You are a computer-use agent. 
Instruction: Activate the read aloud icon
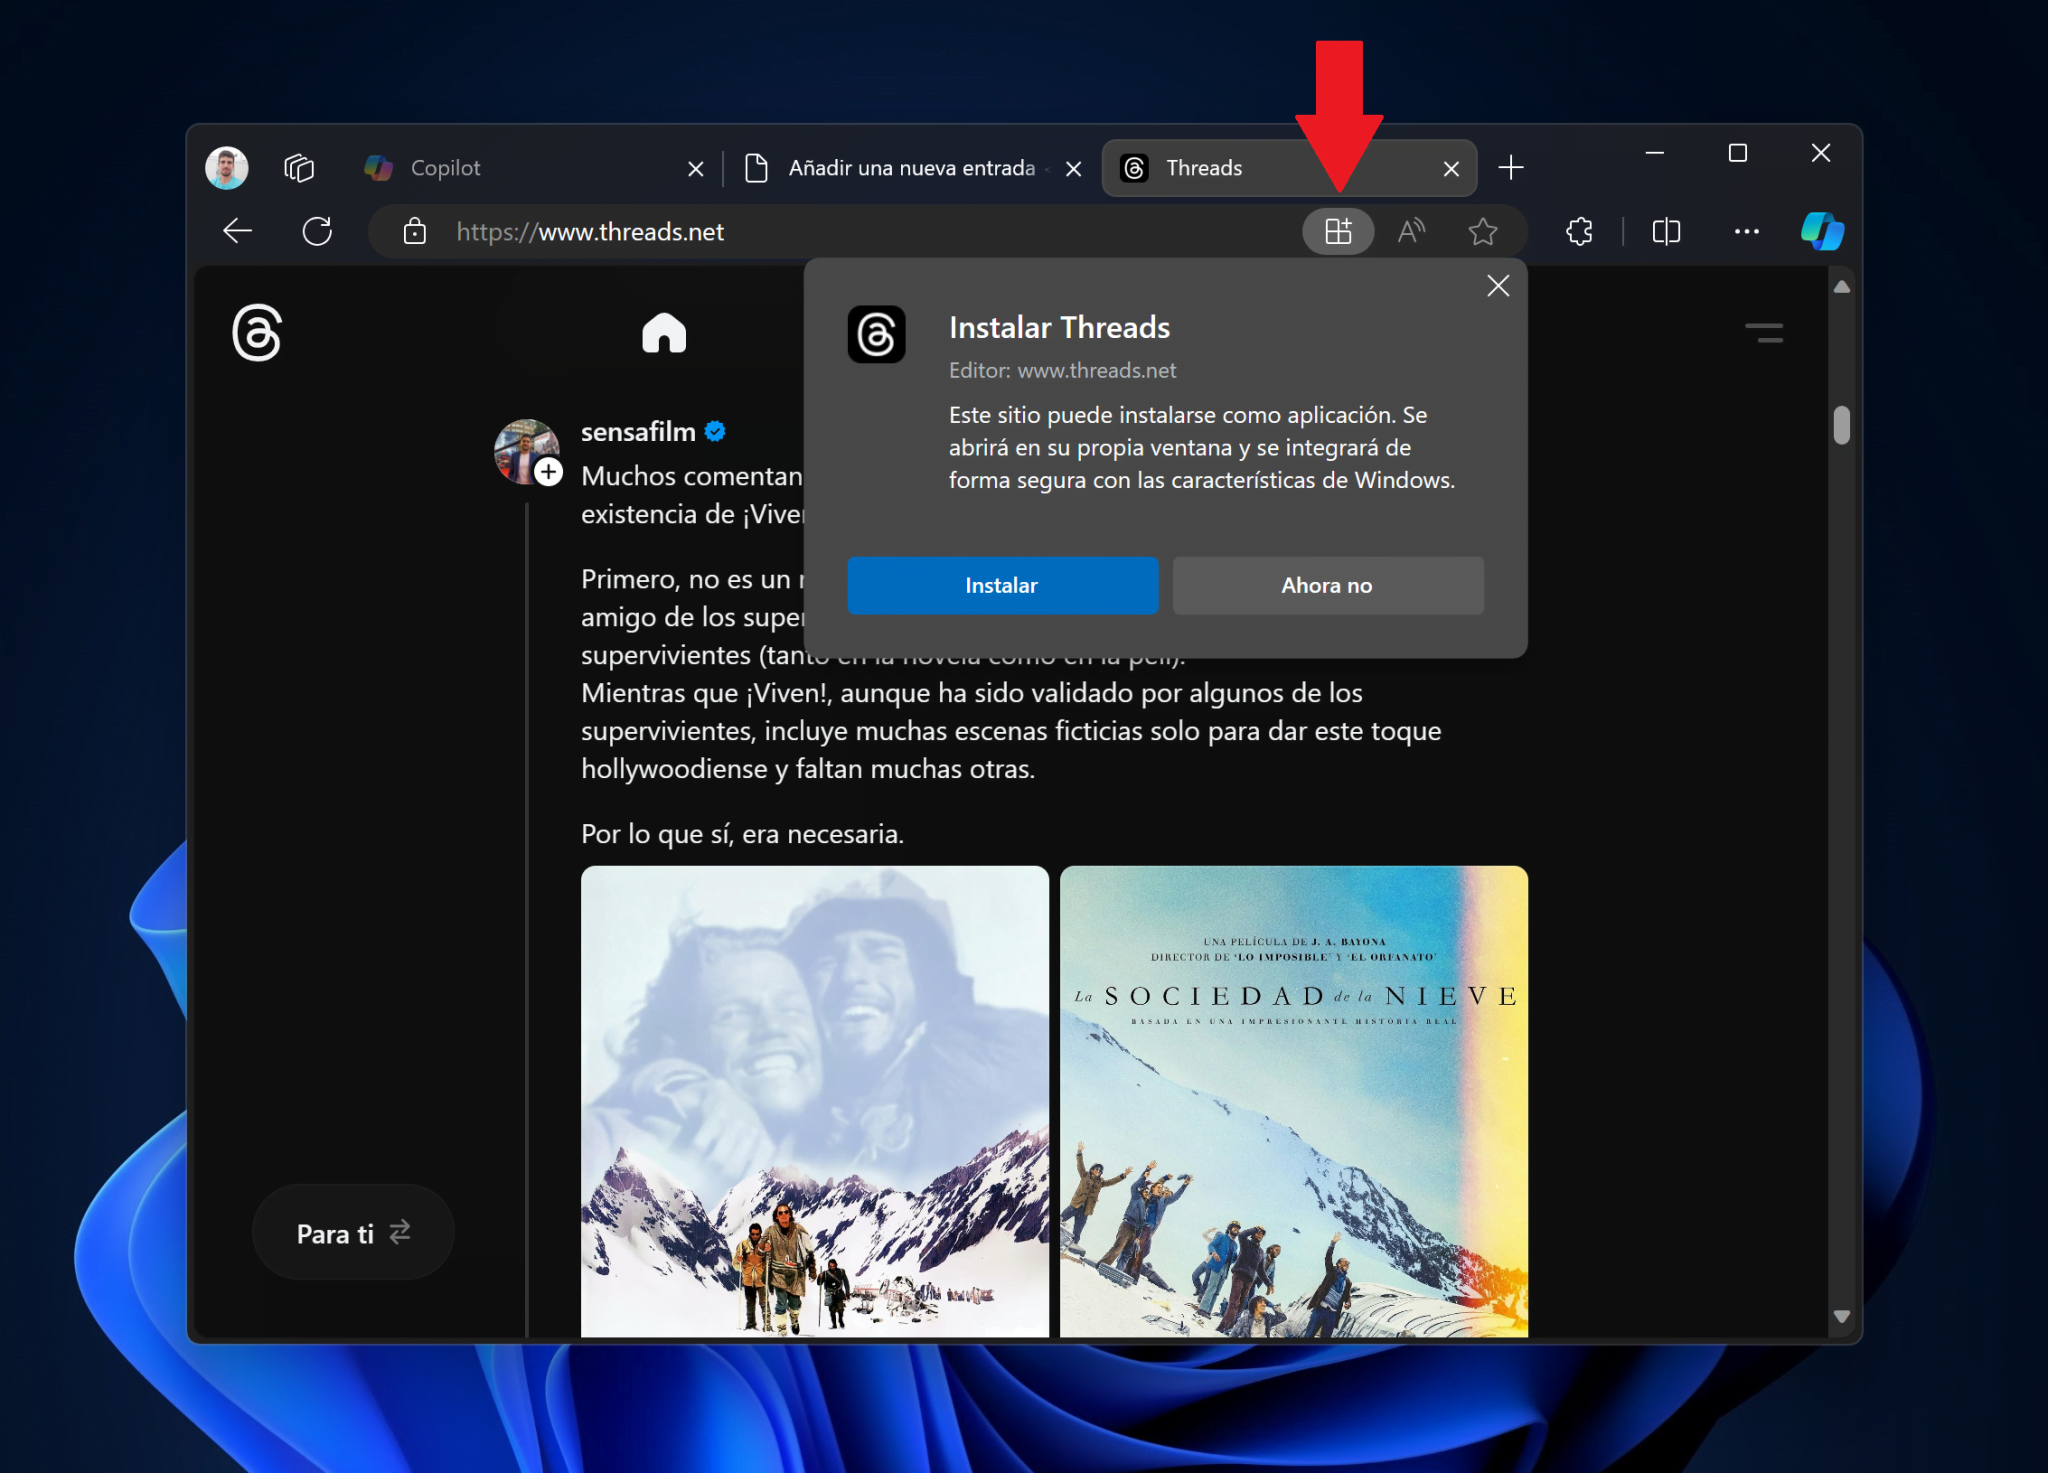point(1411,231)
